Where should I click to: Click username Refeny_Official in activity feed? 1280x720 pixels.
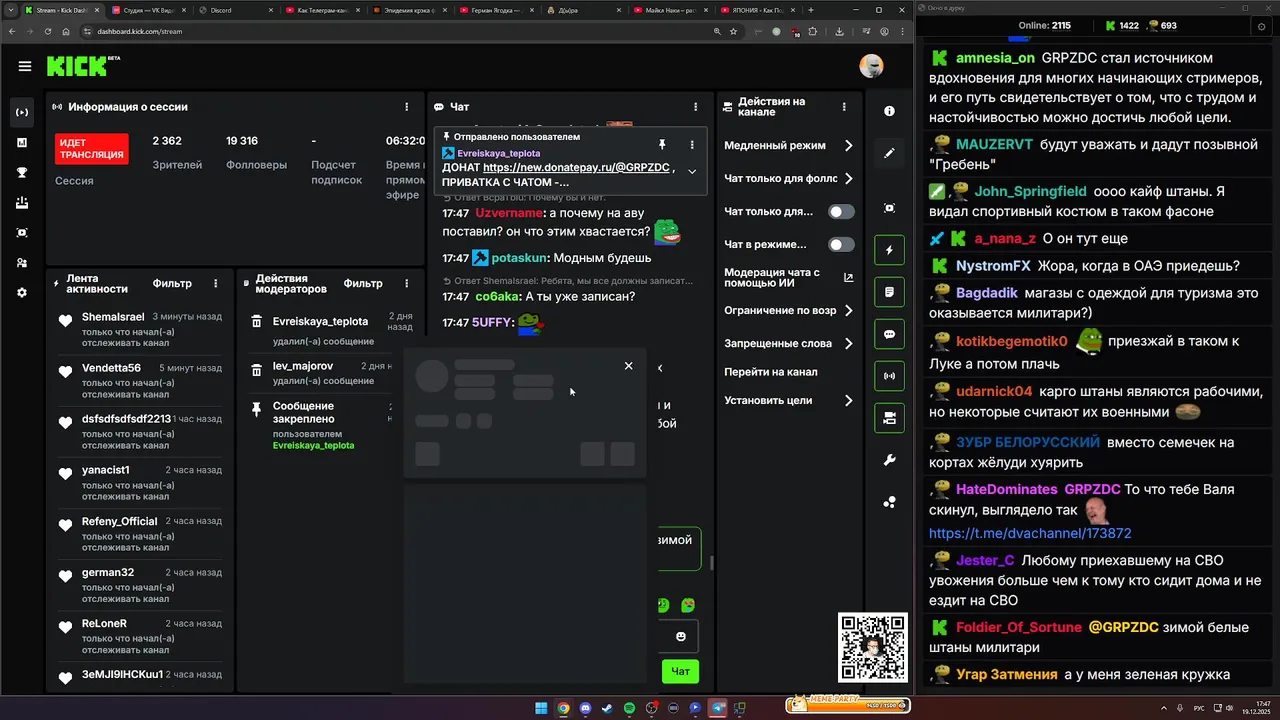(120, 522)
